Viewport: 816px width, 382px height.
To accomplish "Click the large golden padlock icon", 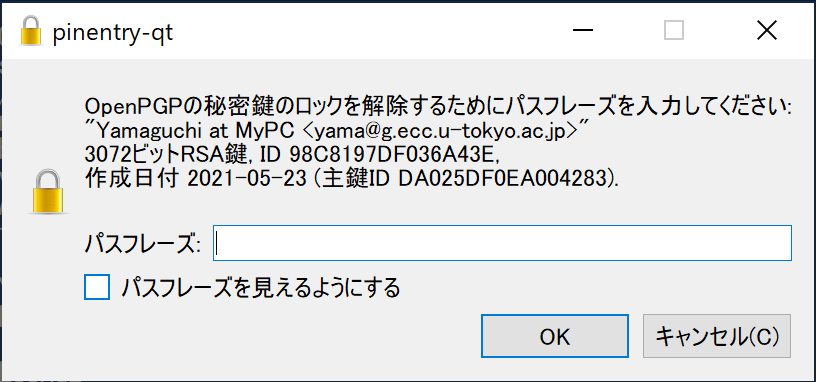I will [48, 191].
